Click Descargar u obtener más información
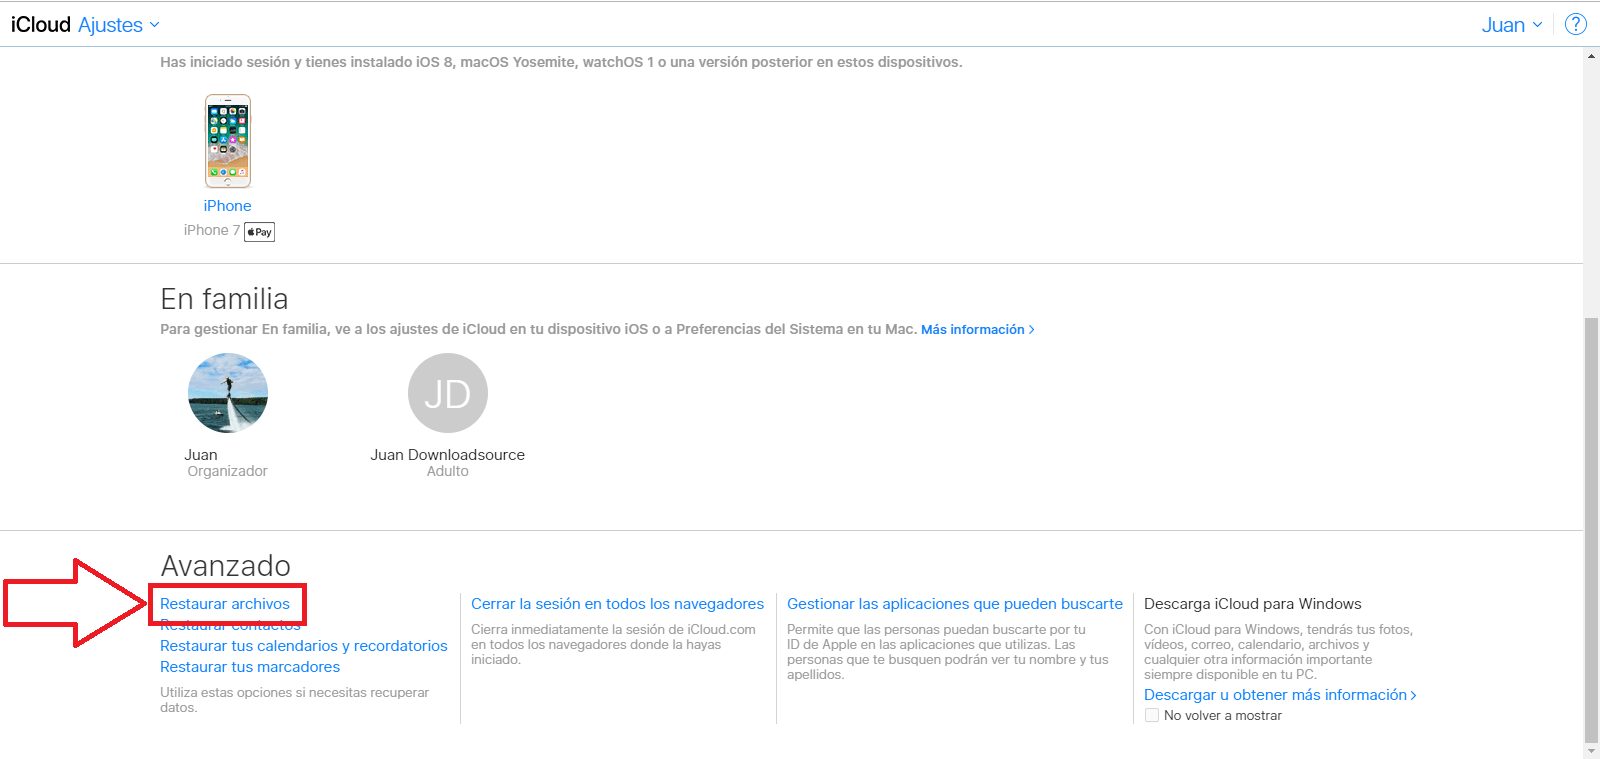This screenshot has height=759, width=1600. pos(1280,695)
